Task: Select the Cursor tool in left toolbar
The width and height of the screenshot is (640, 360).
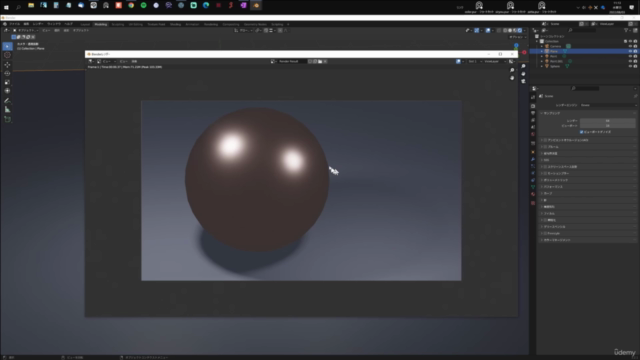Action: click(7, 55)
